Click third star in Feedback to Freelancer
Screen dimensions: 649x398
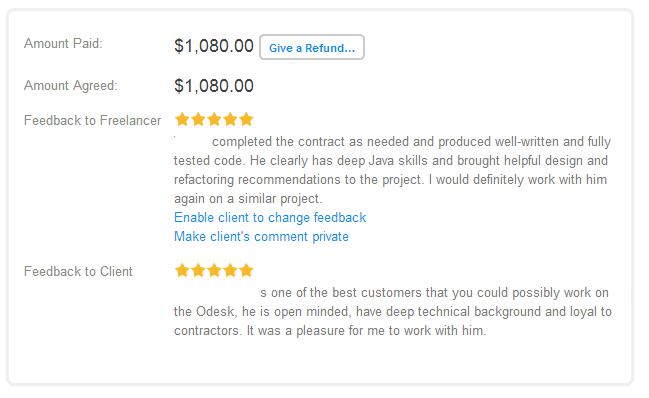coord(214,120)
